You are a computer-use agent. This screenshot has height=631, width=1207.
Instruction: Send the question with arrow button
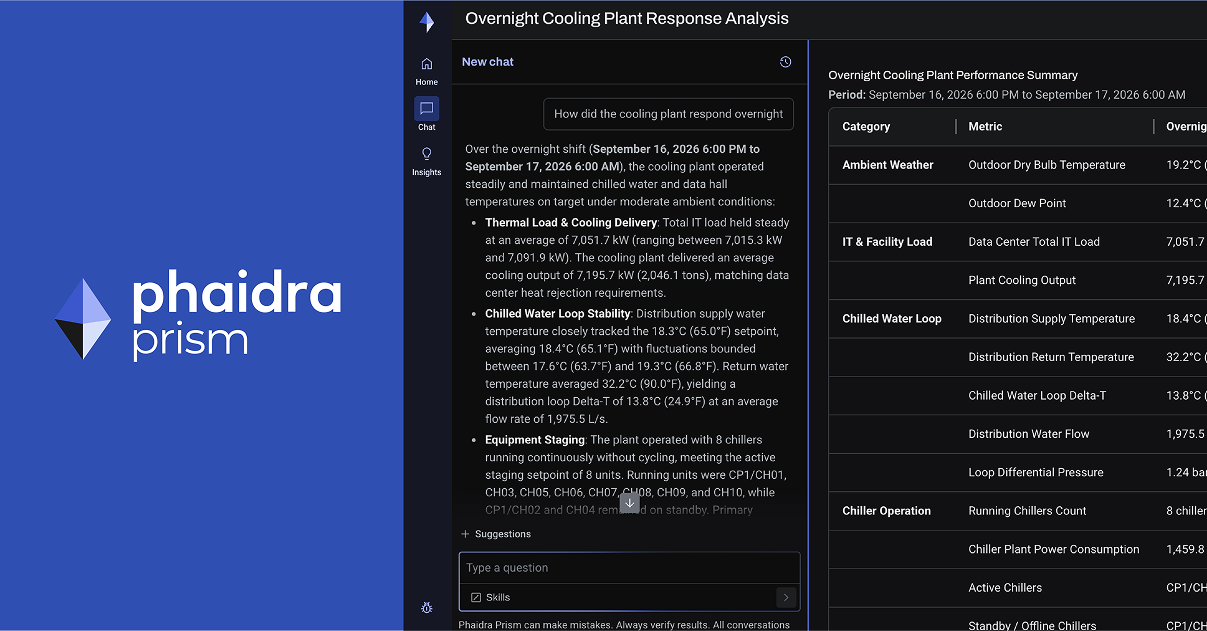(x=786, y=597)
